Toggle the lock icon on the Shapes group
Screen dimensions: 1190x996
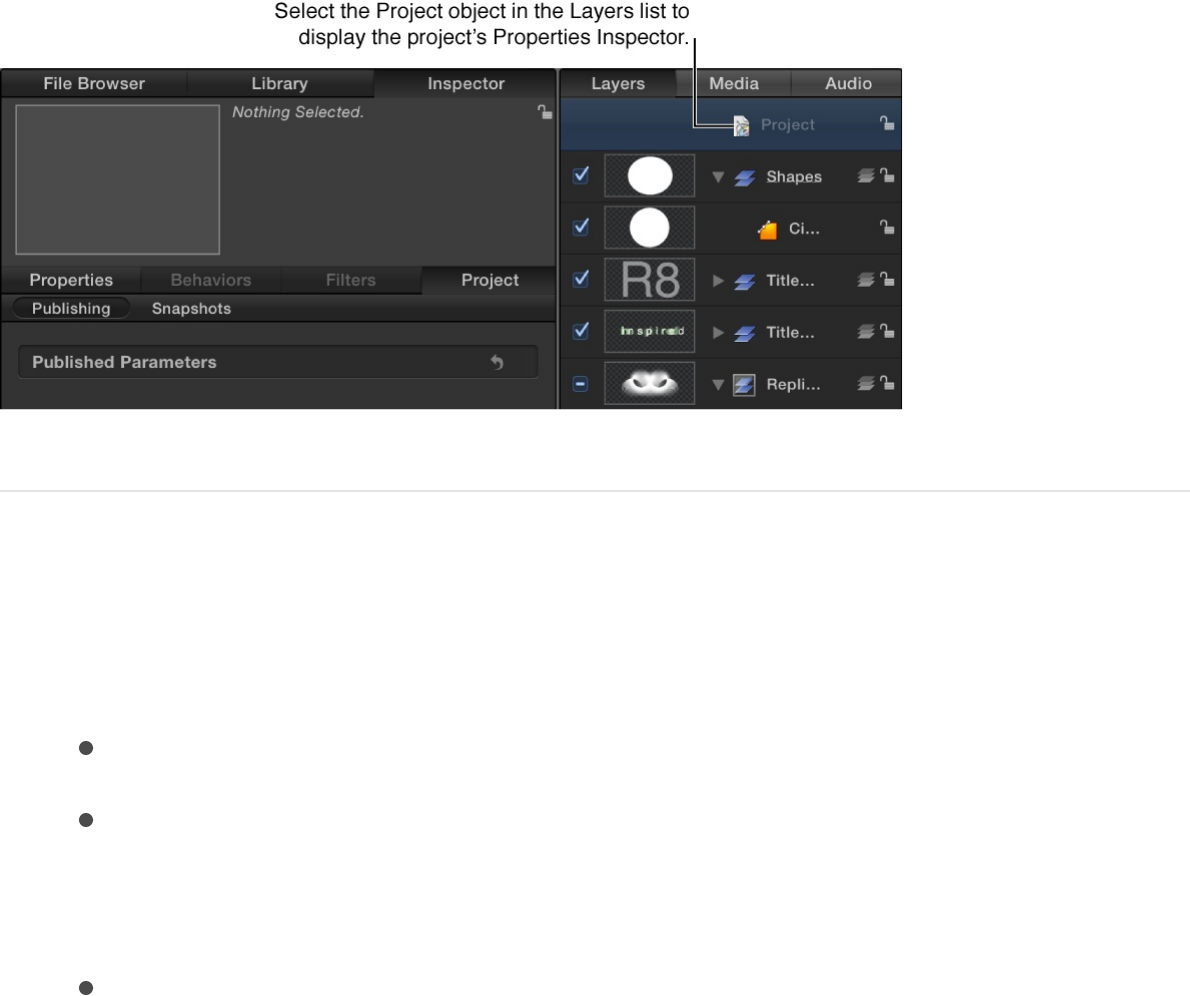pos(886,175)
